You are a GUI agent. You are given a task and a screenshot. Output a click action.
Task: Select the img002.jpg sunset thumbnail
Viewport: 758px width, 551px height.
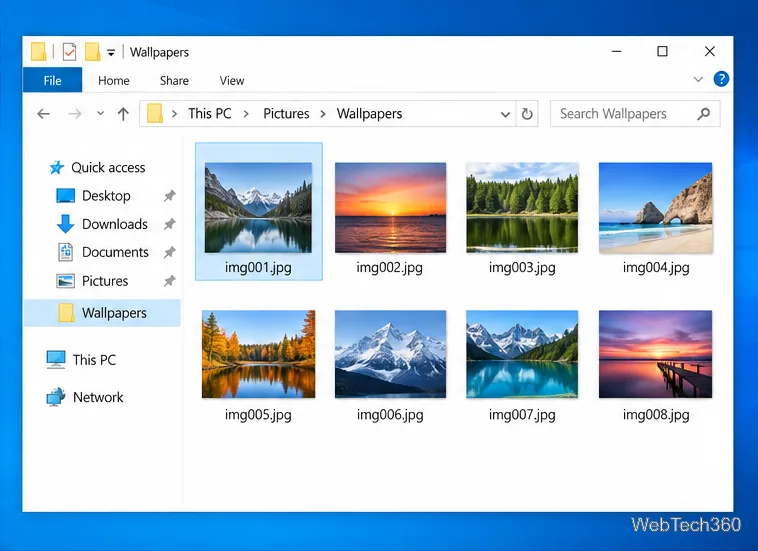click(x=391, y=207)
